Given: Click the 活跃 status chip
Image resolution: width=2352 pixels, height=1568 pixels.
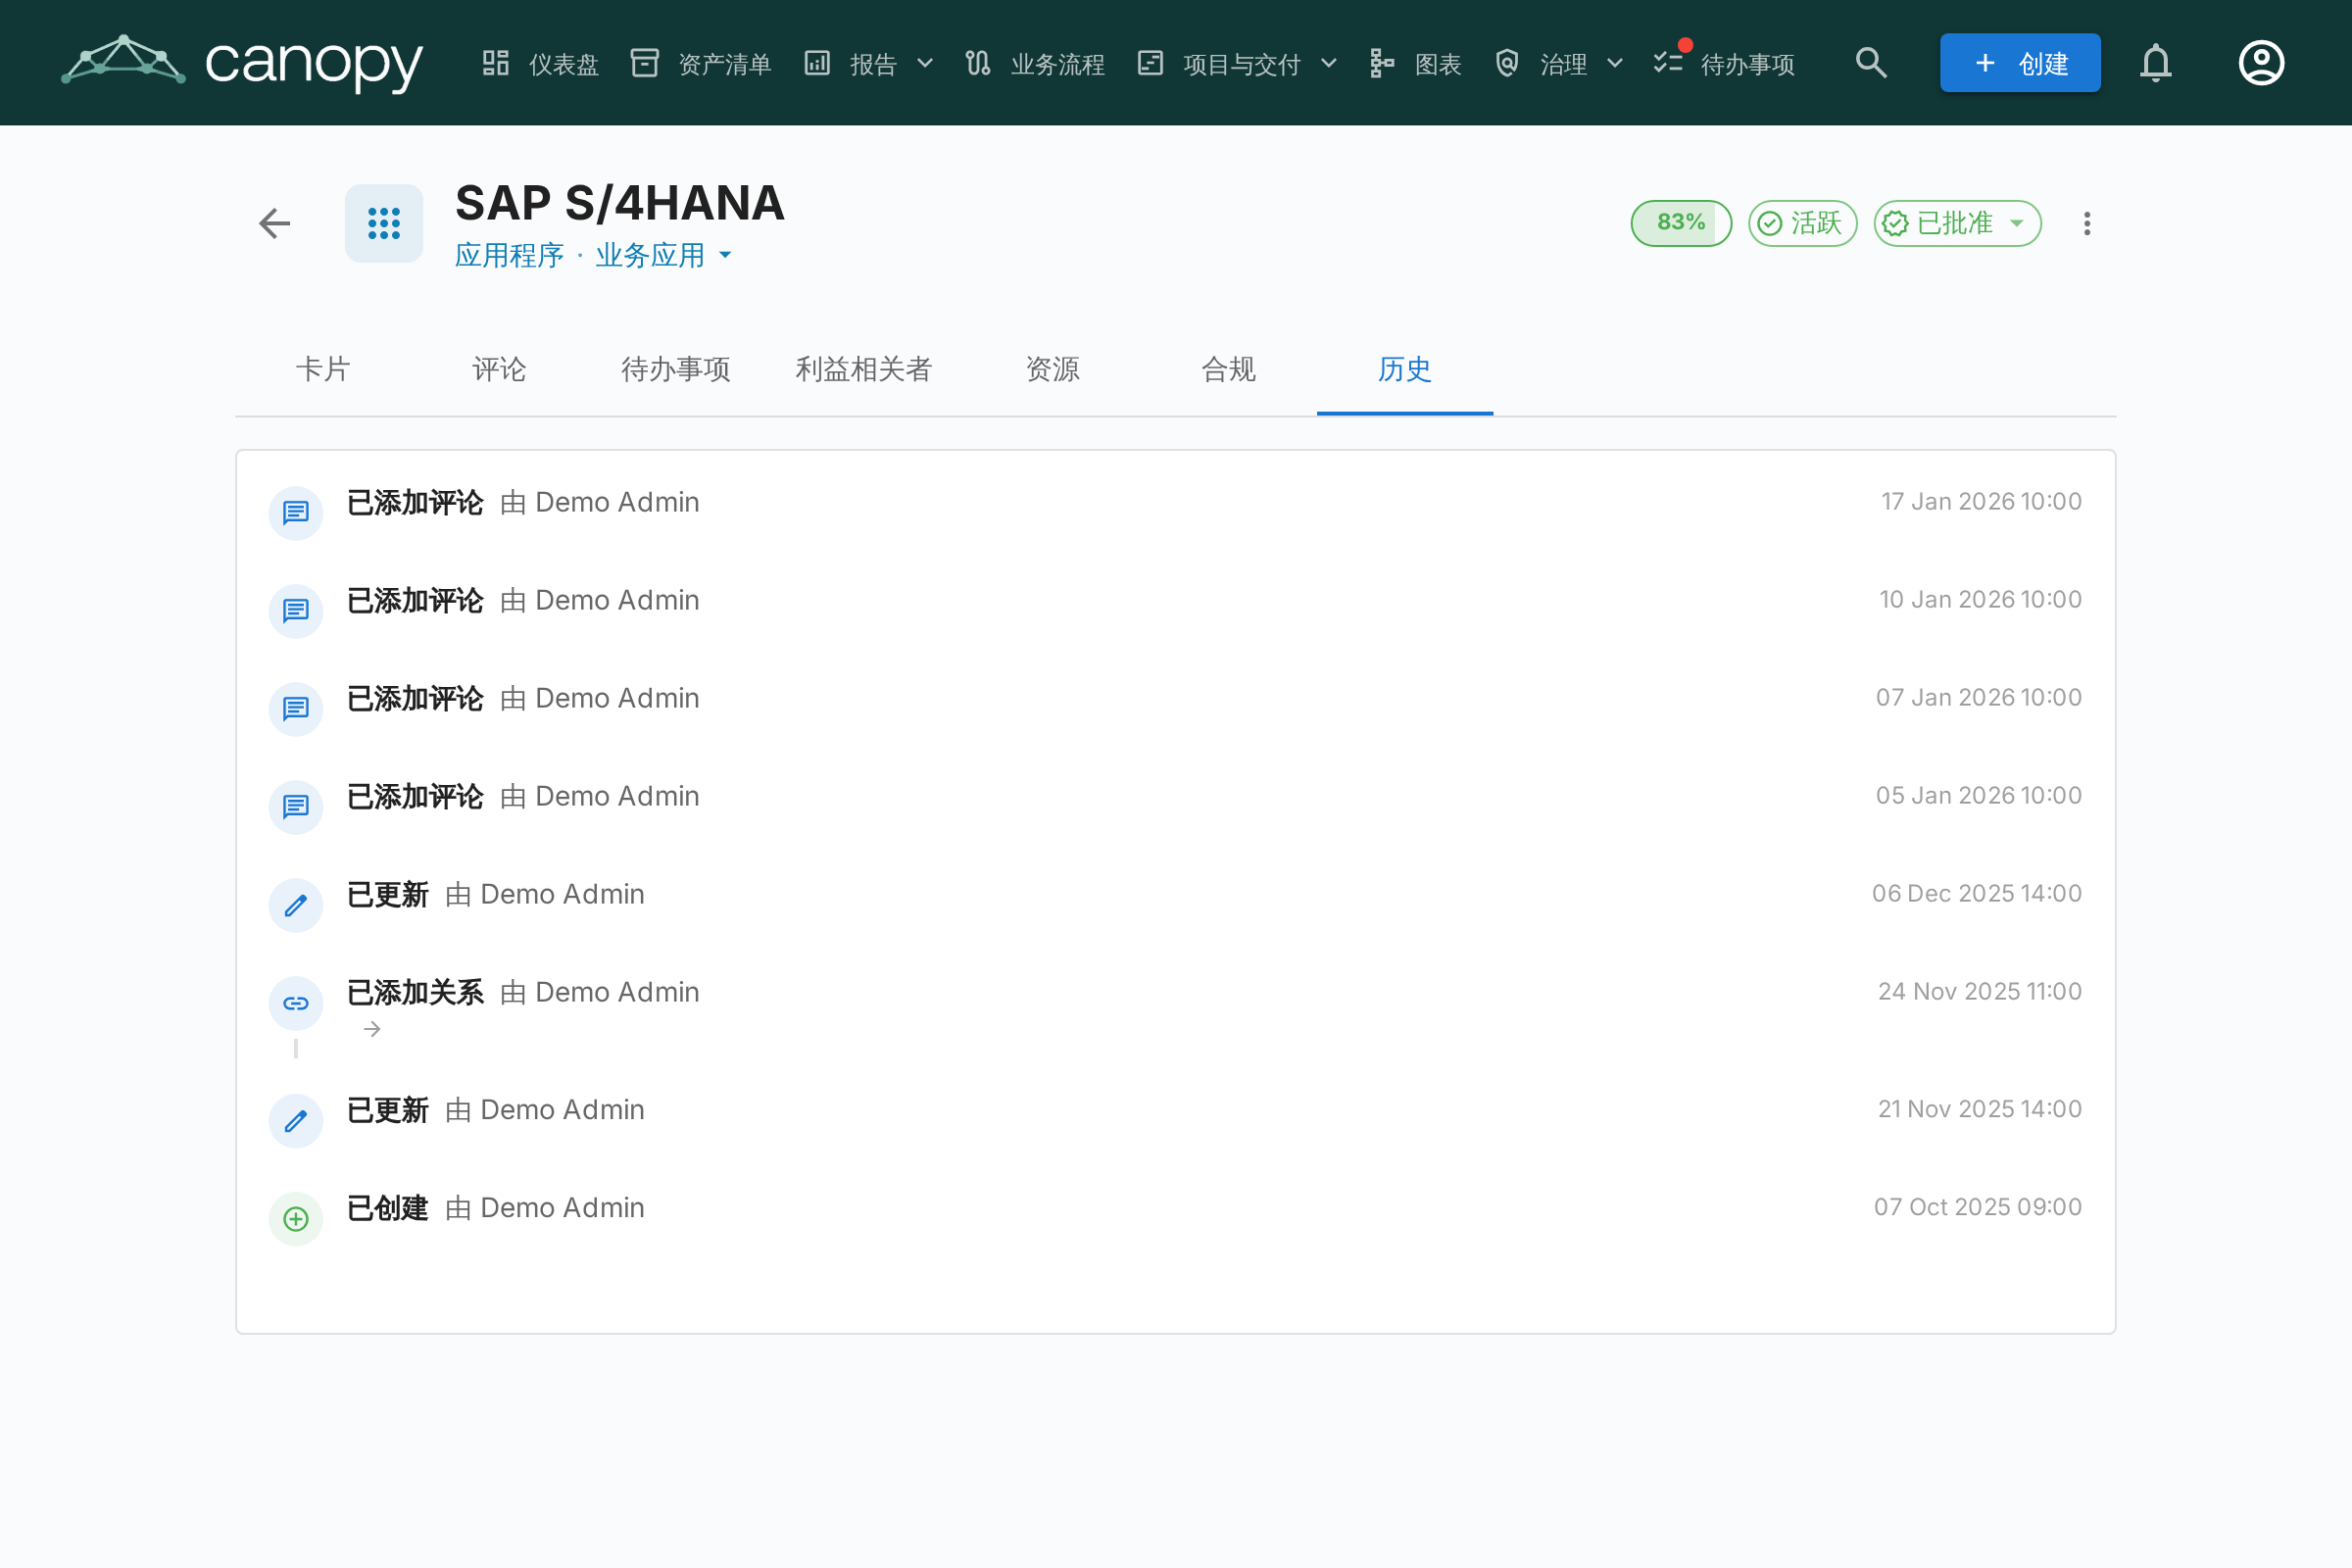Looking at the screenshot, I should [x=1802, y=223].
